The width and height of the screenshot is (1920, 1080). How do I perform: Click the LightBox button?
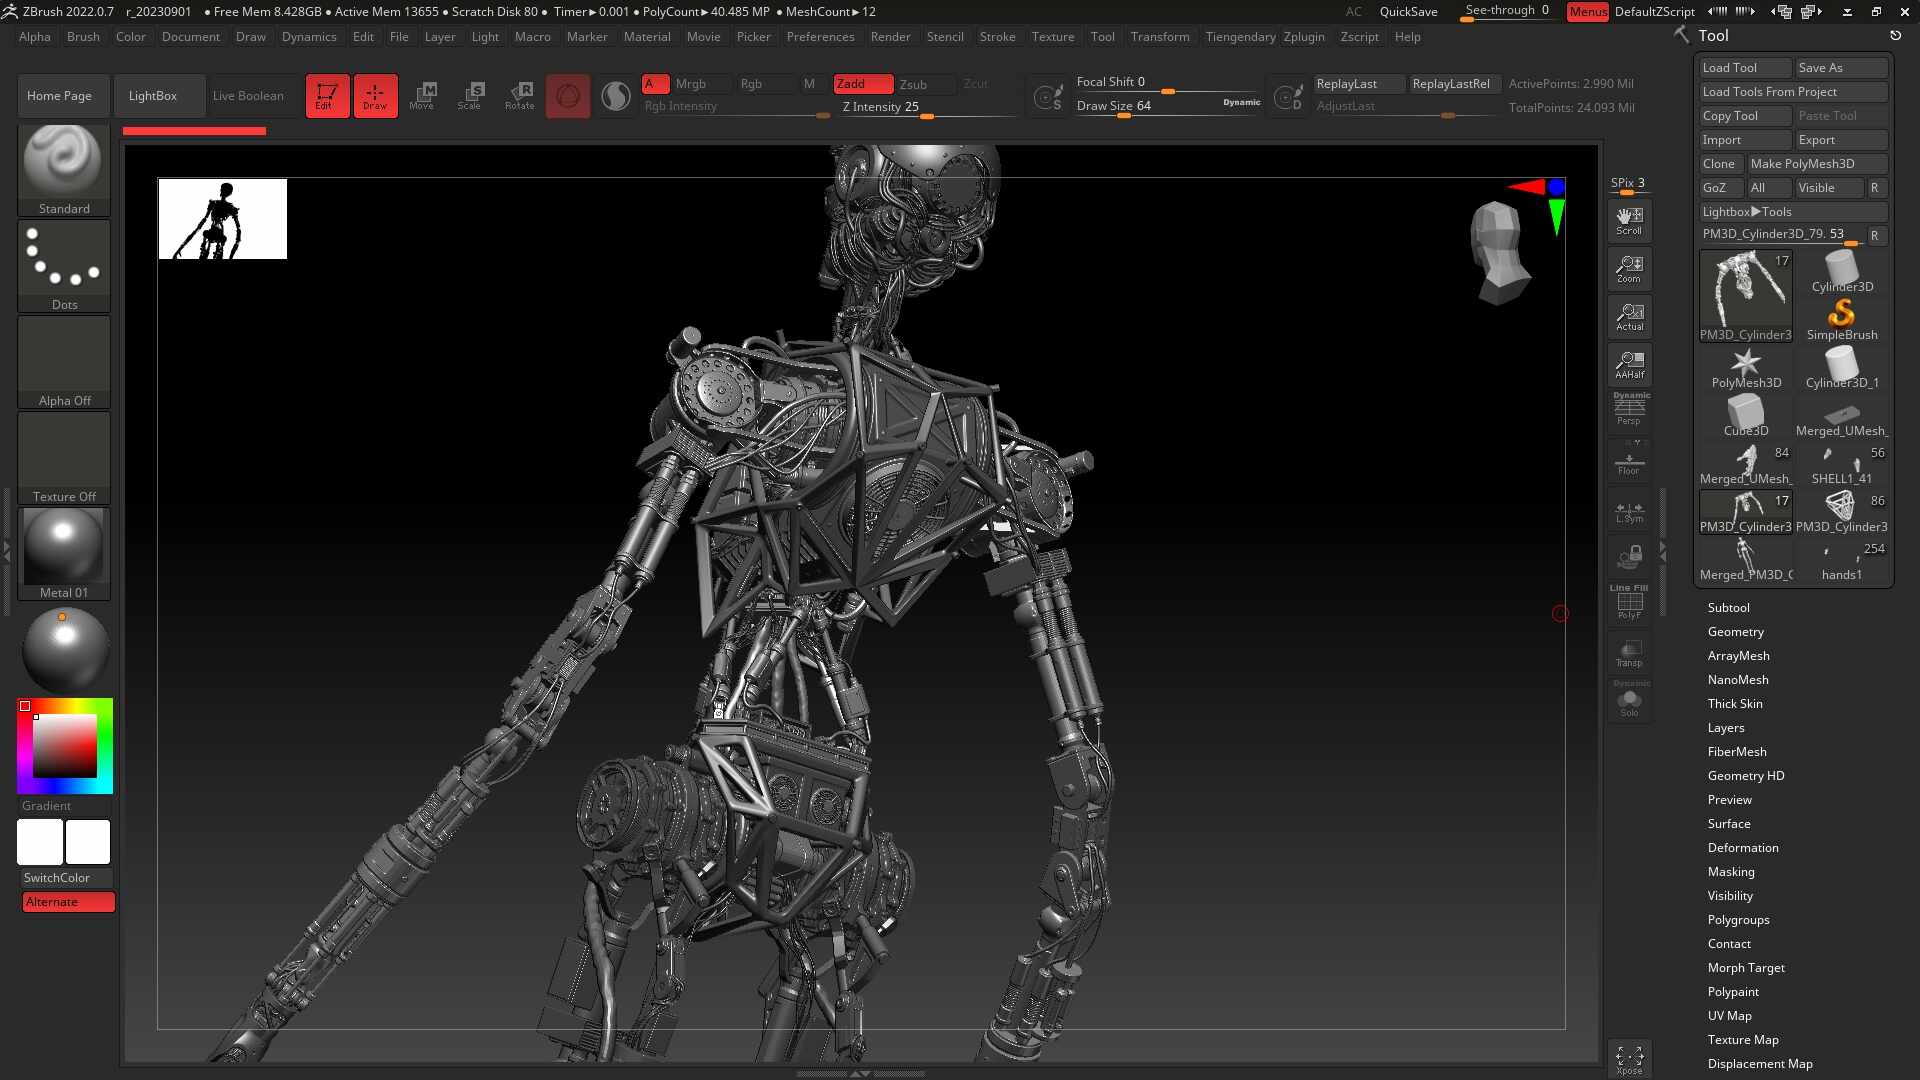click(153, 96)
